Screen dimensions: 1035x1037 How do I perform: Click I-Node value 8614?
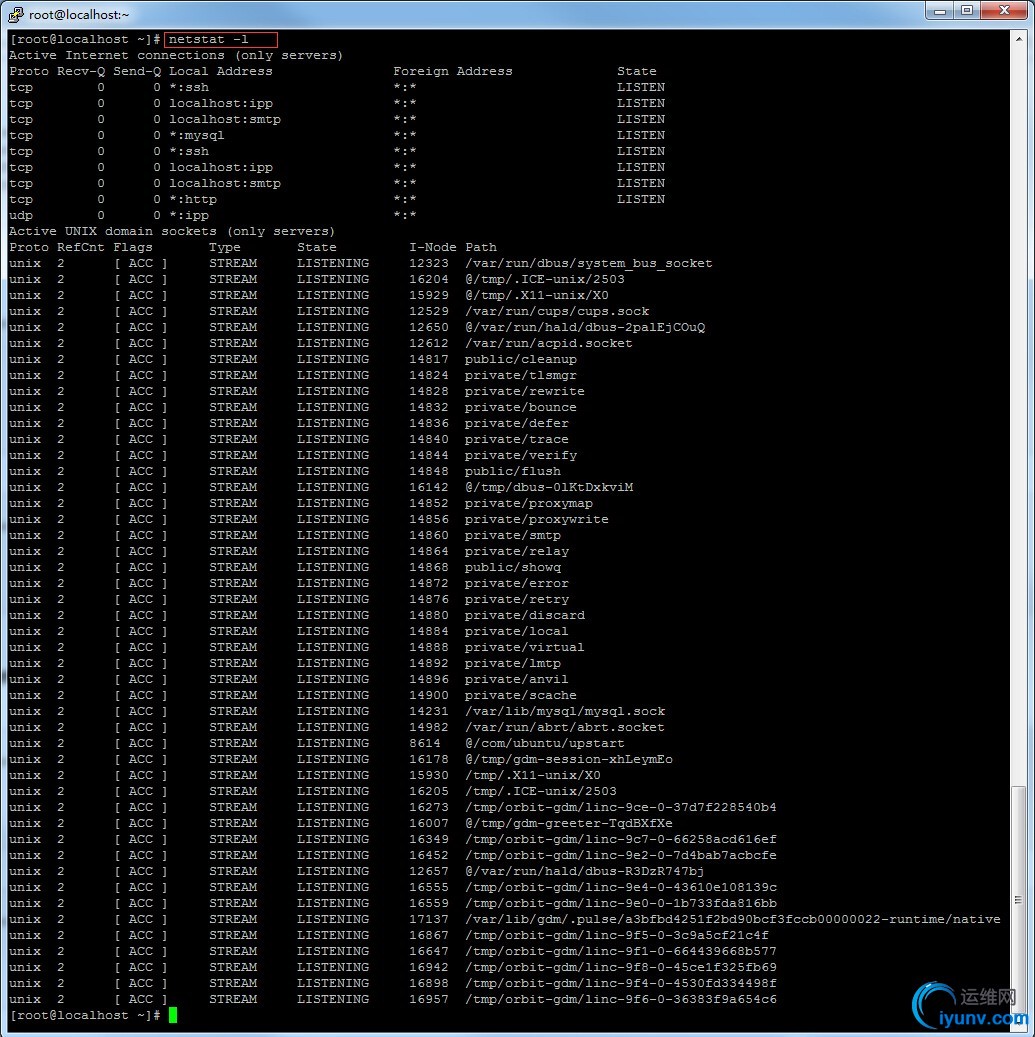click(x=425, y=743)
